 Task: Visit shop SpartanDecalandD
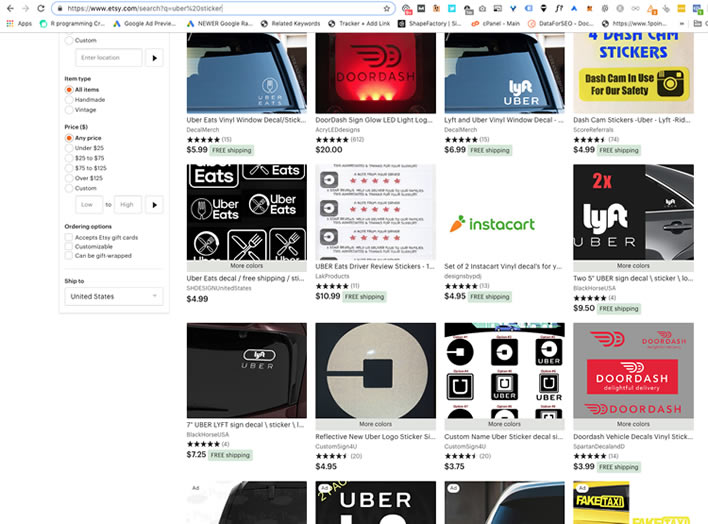599,446
